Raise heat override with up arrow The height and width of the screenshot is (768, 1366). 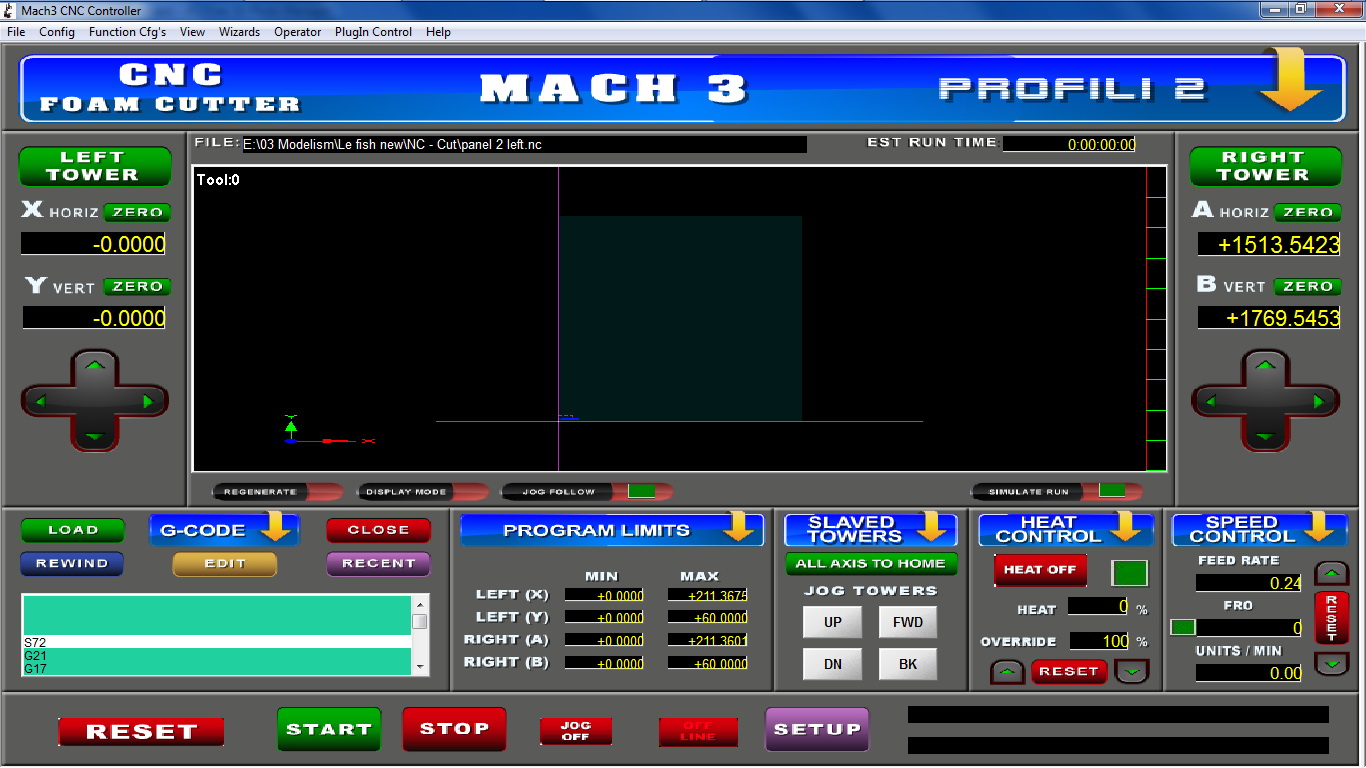tap(1007, 672)
